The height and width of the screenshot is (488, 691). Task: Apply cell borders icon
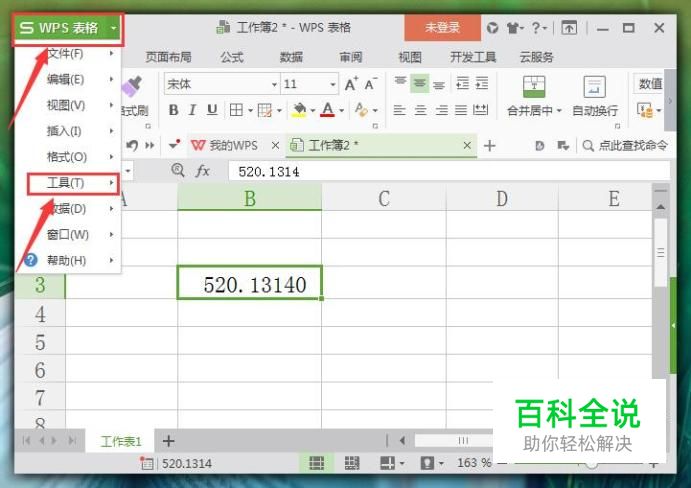[237, 110]
